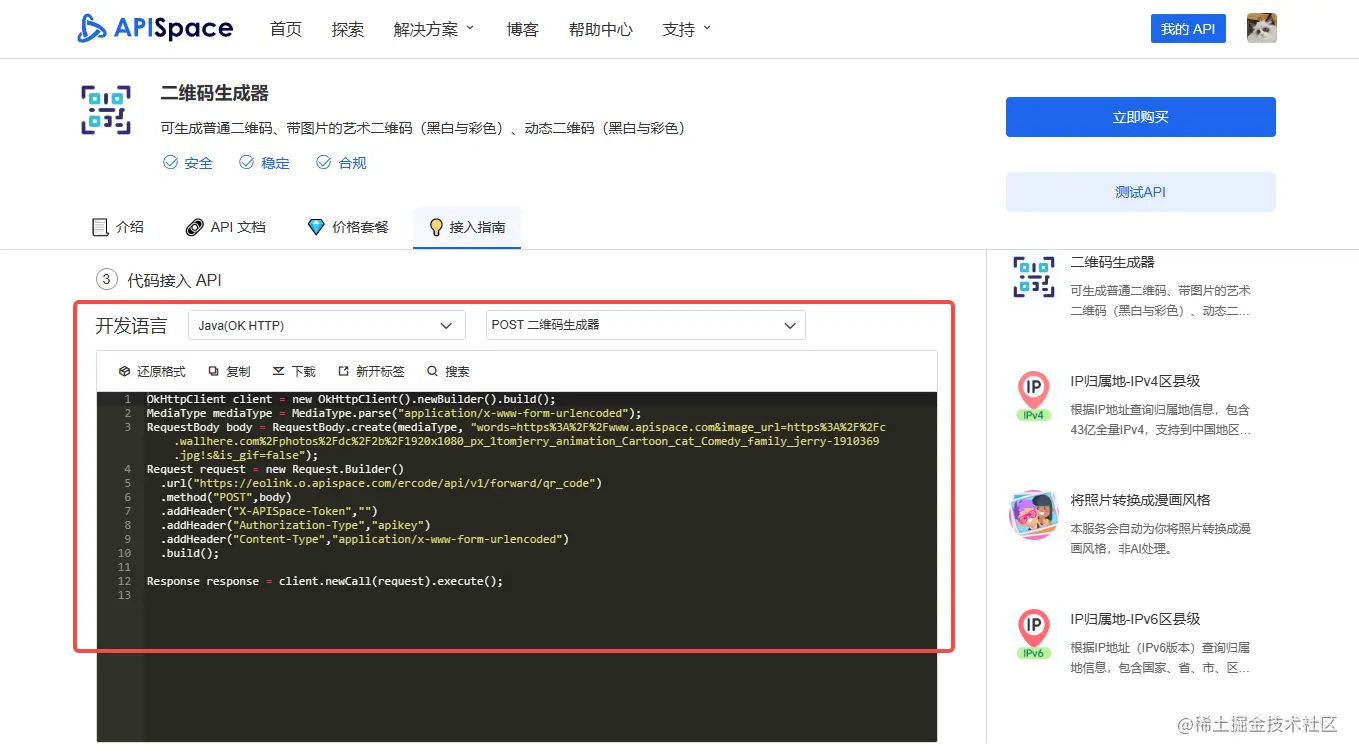Open sidebar link 将照片转换成漫画风格
1359x756 pixels.
point(1141,500)
